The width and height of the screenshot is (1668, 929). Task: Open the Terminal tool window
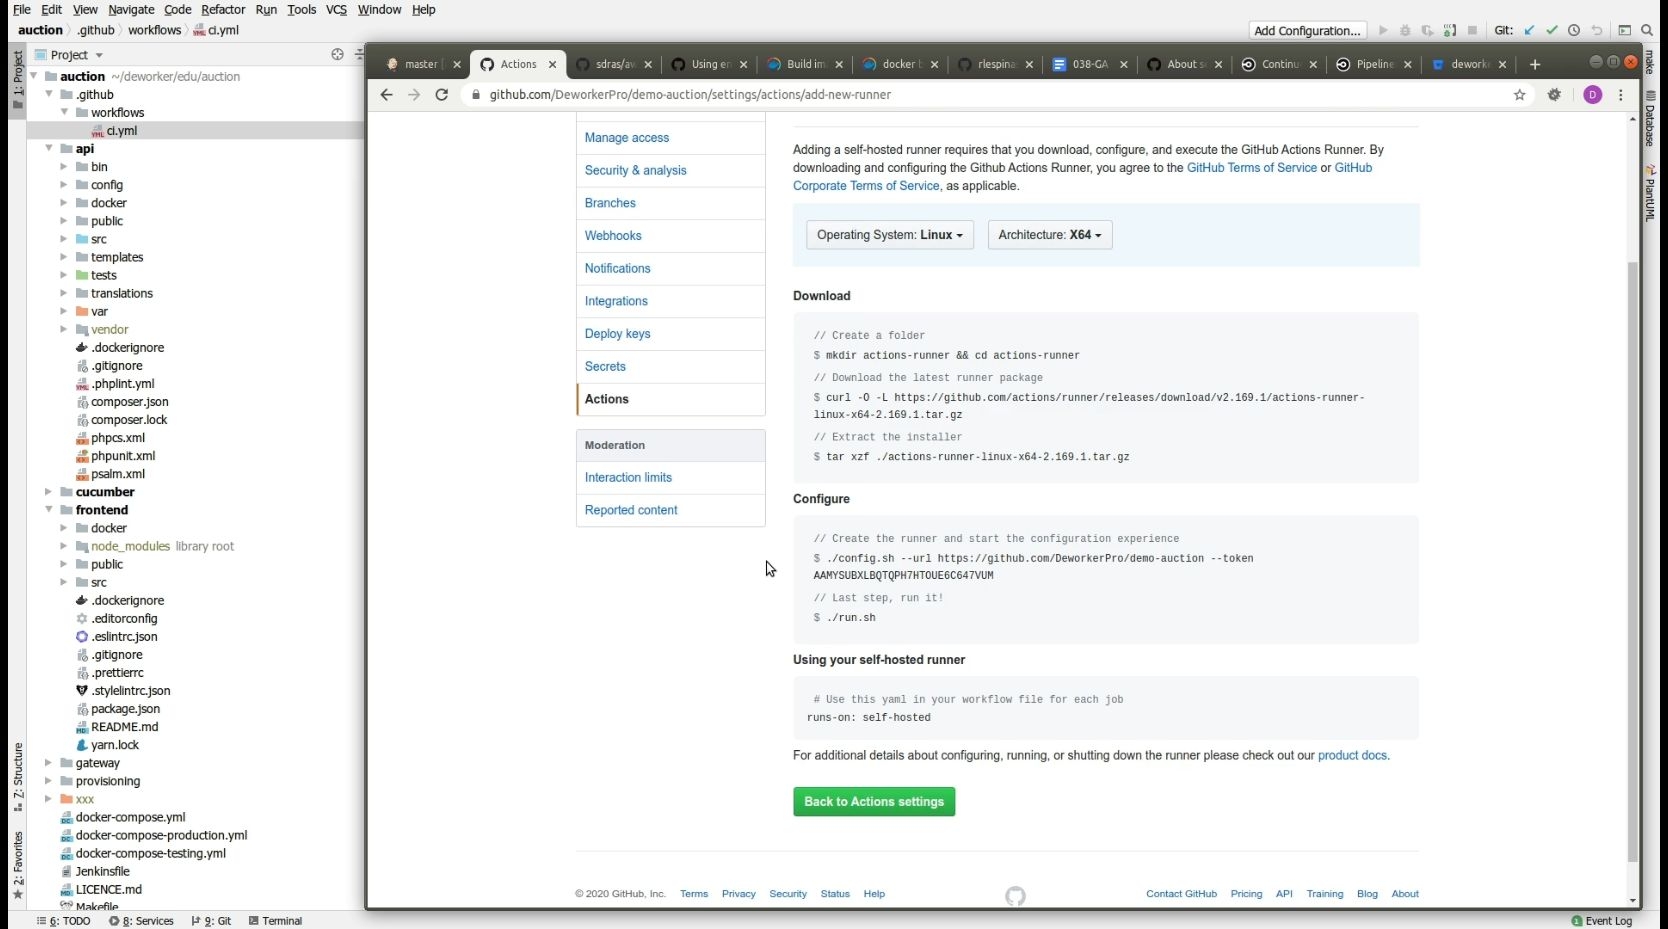point(275,921)
